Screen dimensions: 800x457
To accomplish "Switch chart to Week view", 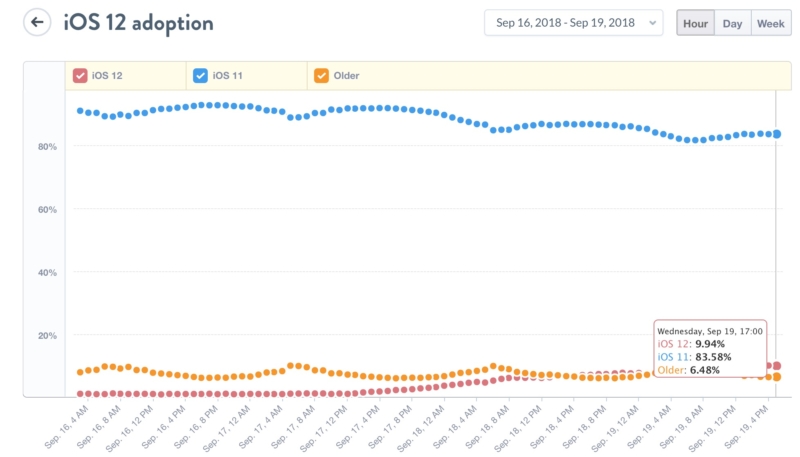I will pos(770,23).
